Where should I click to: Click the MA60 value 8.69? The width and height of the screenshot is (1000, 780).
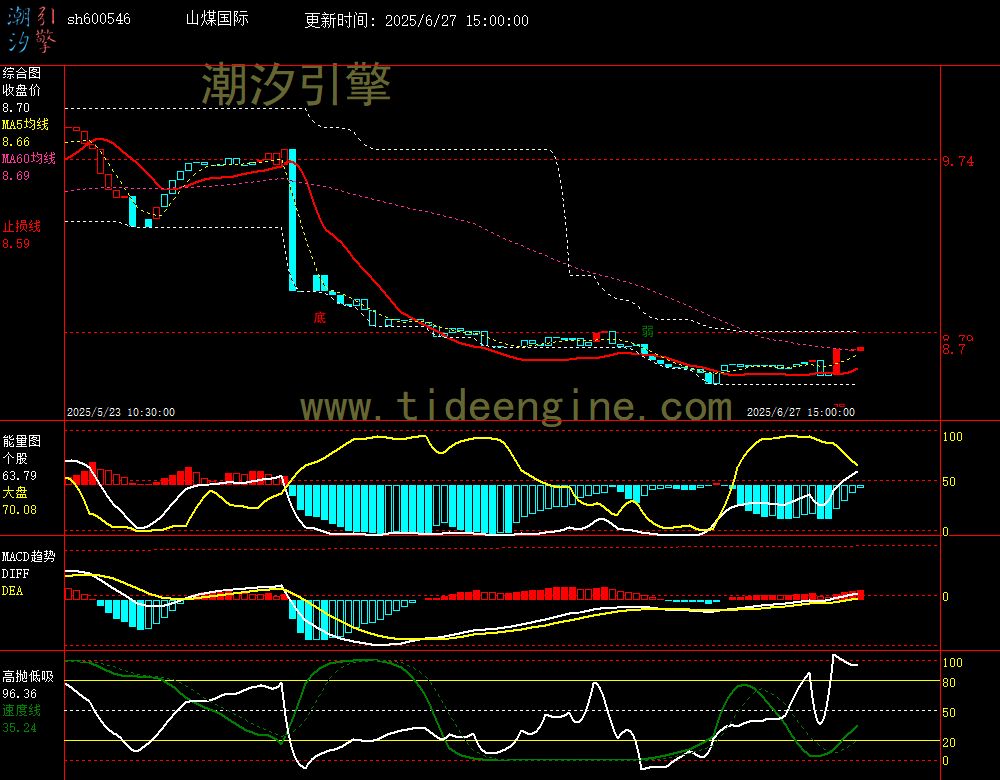pos(16,175)
